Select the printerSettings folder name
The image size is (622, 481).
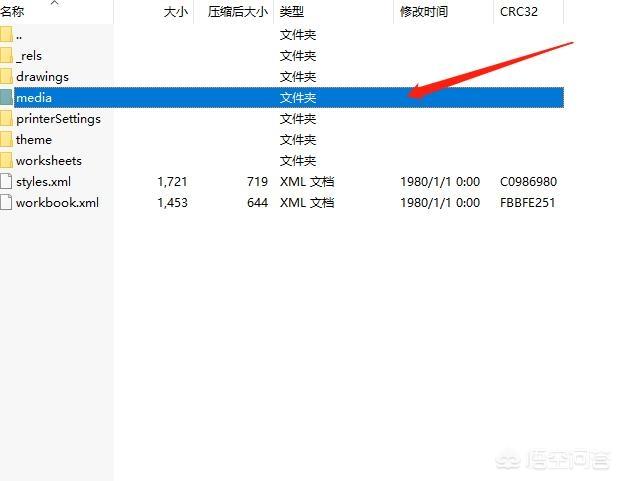coord(58,119)
